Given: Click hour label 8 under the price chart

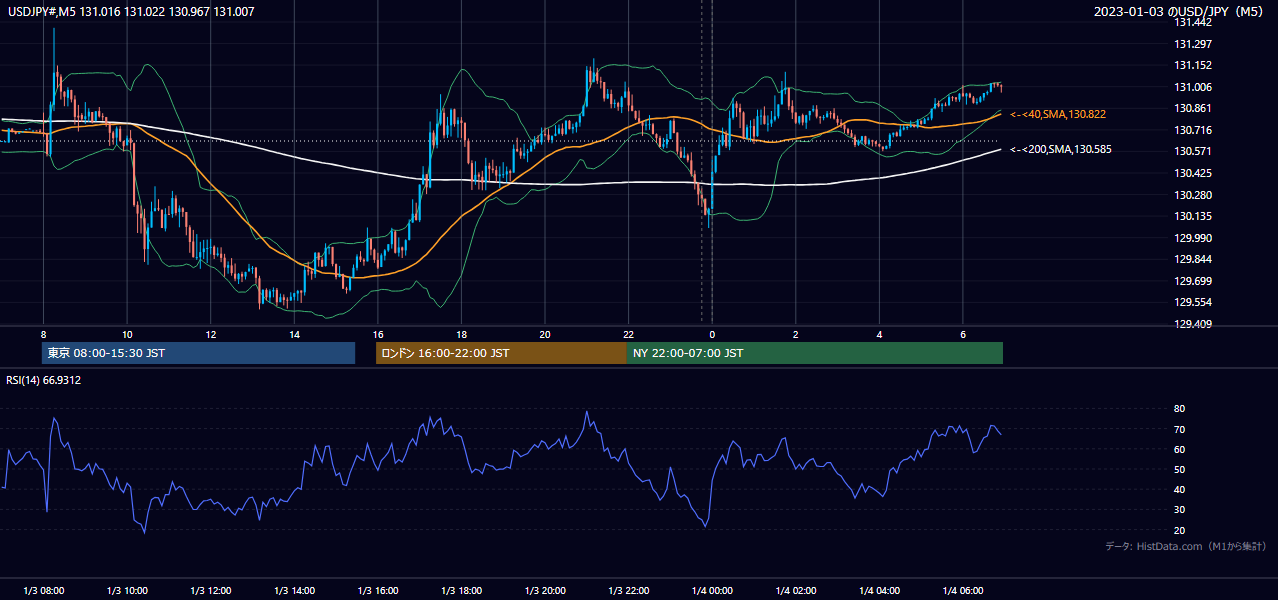Looking at the screenshot, I should [43, 334].
